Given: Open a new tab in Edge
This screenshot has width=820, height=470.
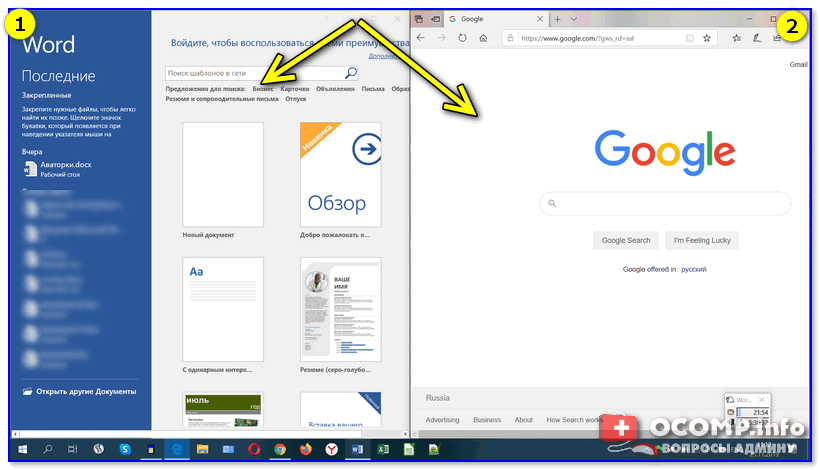Looking at the screenshot, I should [557, 19].
